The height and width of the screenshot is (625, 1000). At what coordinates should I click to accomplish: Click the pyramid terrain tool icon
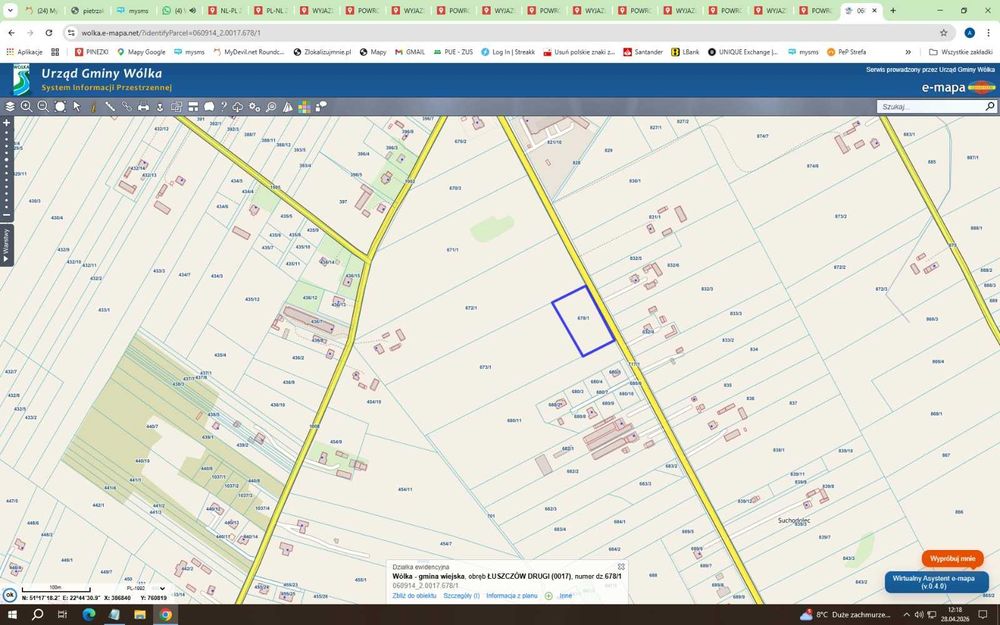(288, 107)
